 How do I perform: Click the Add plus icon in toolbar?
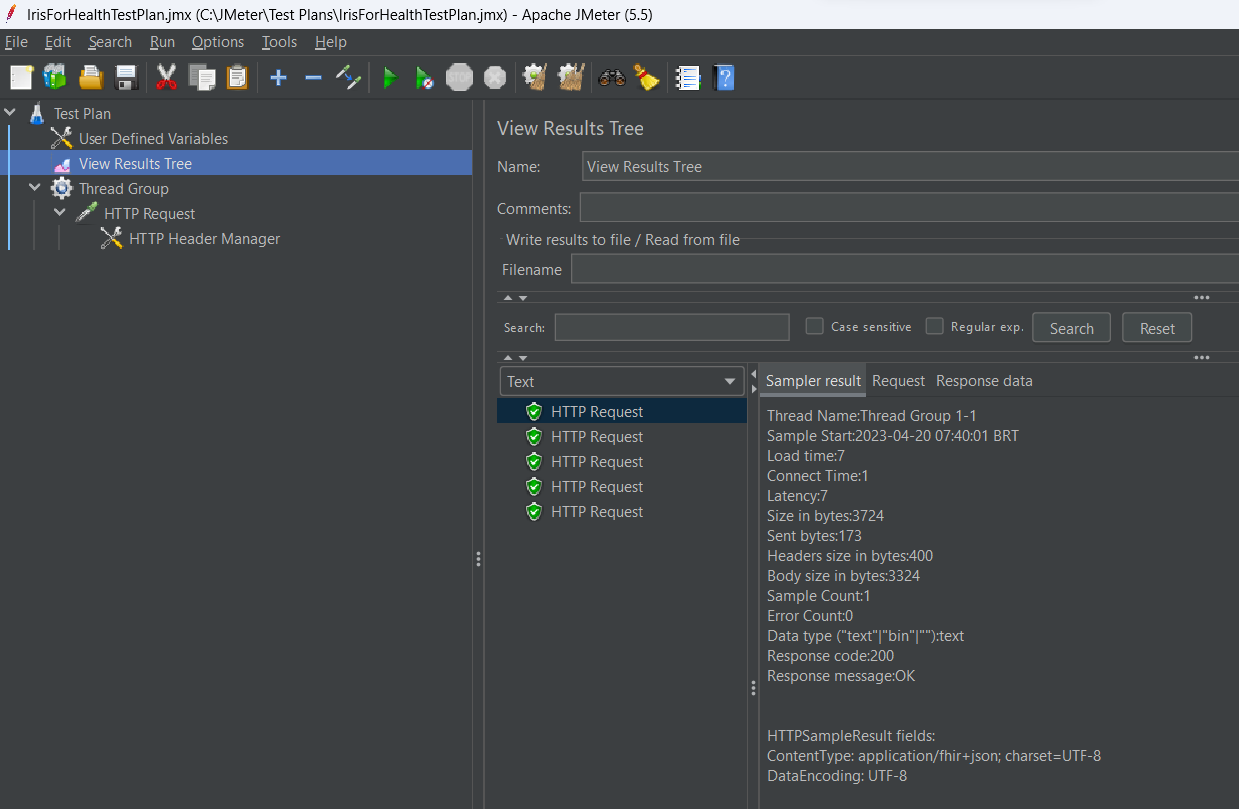(278, 78)
